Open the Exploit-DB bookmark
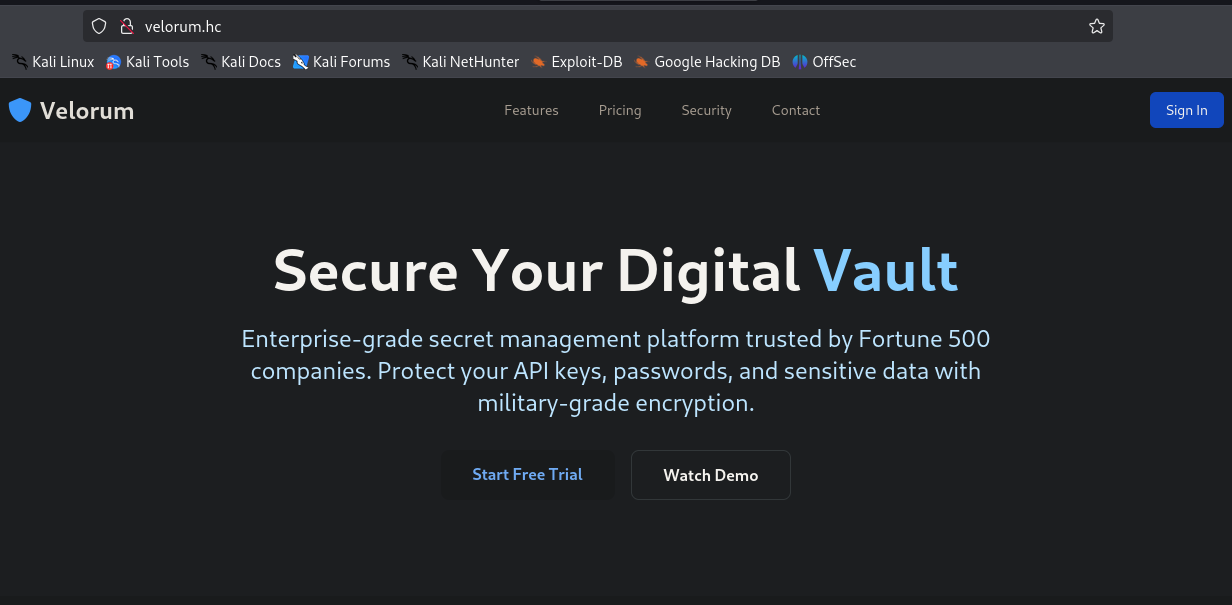 [x=576, y=62]
